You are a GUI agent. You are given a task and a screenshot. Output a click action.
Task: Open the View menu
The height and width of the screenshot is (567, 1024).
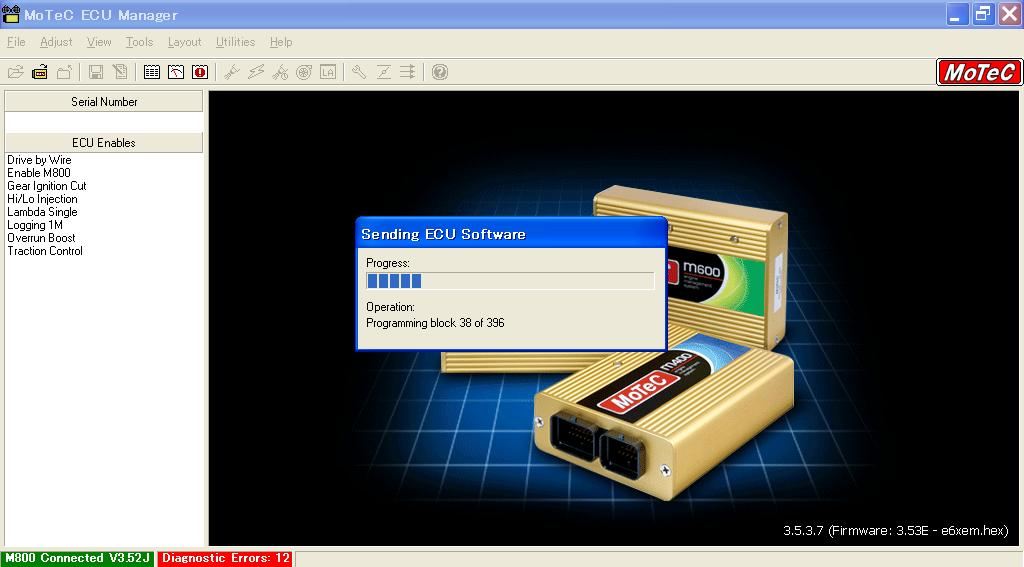coord(99,42)
